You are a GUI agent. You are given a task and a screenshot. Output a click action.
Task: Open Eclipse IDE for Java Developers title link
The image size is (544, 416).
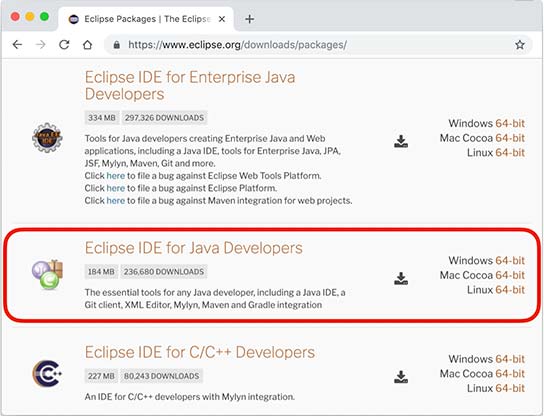coord(194,248)
